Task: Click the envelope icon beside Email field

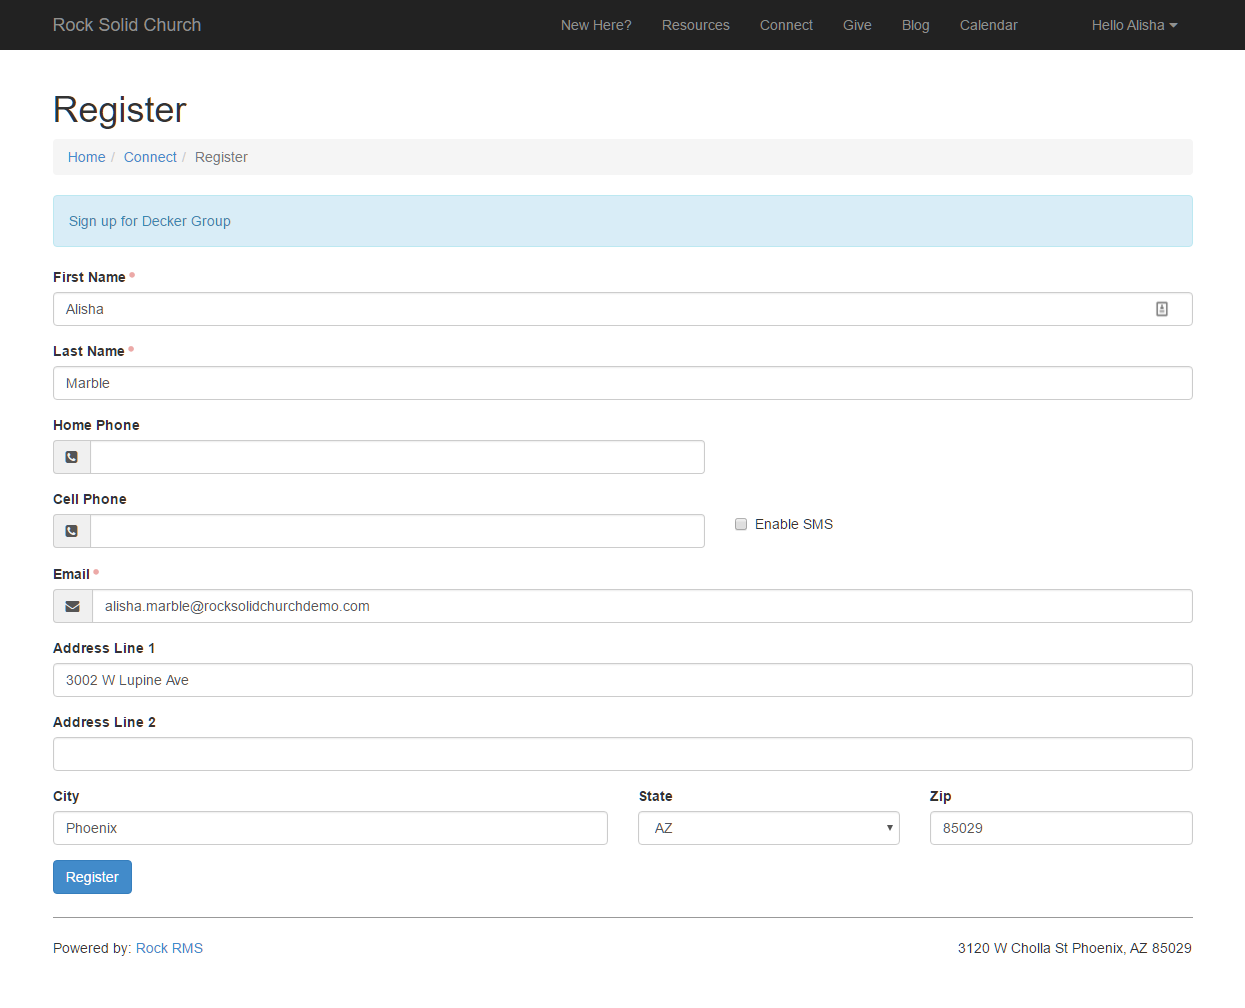Action: (73, 606)
